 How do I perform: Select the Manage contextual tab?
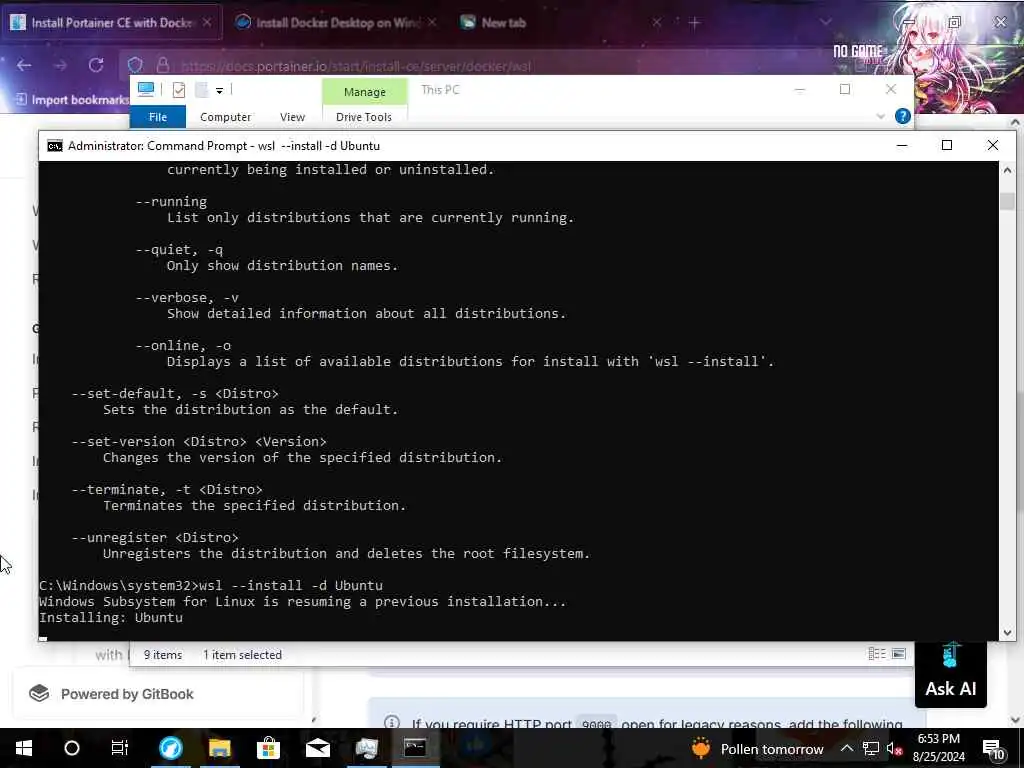pos(364,91)
